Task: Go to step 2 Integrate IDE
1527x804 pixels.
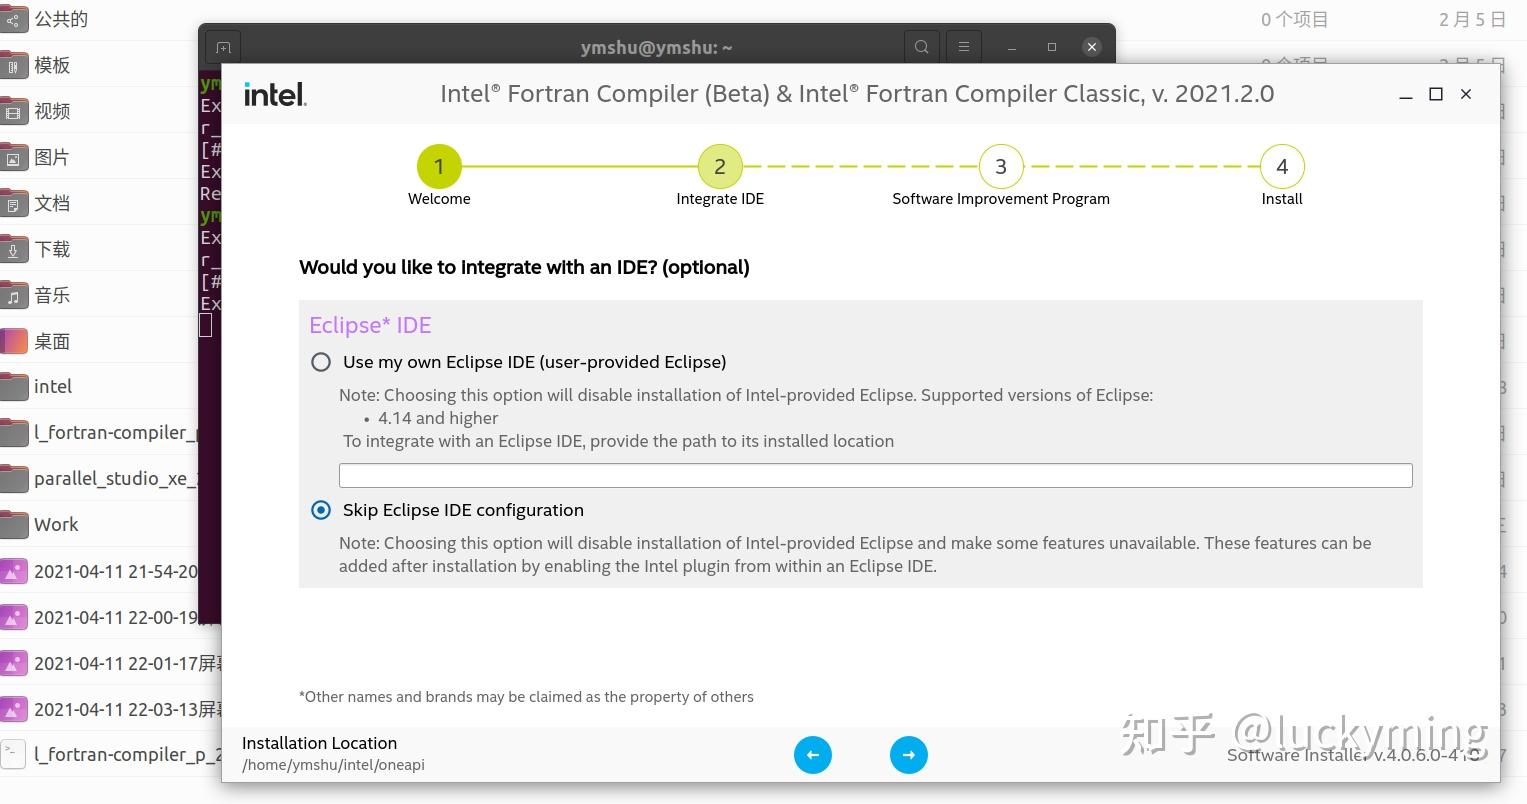Action: [x=720, y=167]
